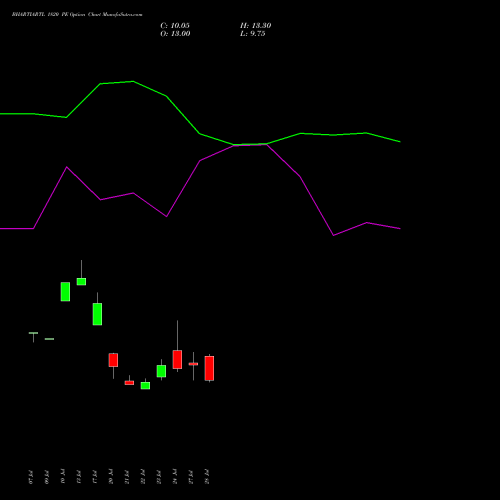This screenshot has width=500, height=500.
Task: Select the open value 'O: 13.00'
Action: (x=175, y=34)
